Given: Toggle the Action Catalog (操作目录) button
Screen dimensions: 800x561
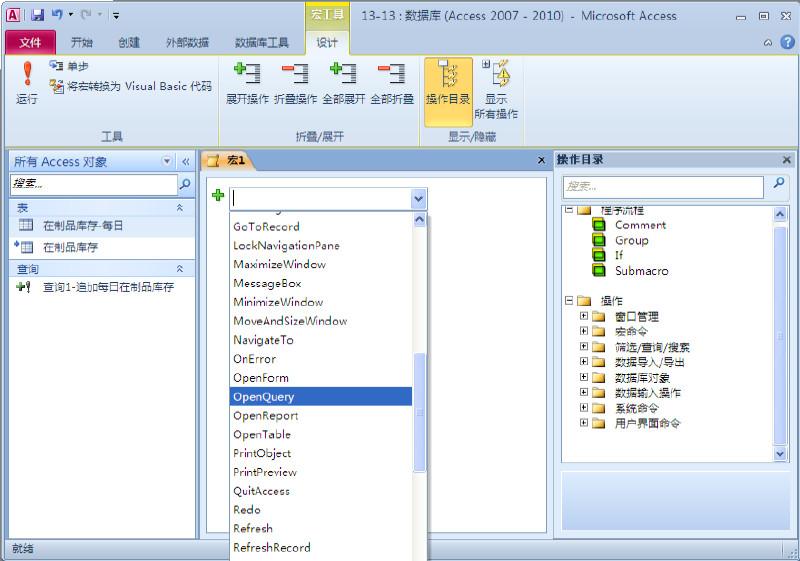Looking at the screenshot, I should pyautogui.click(x=448, y=91).
